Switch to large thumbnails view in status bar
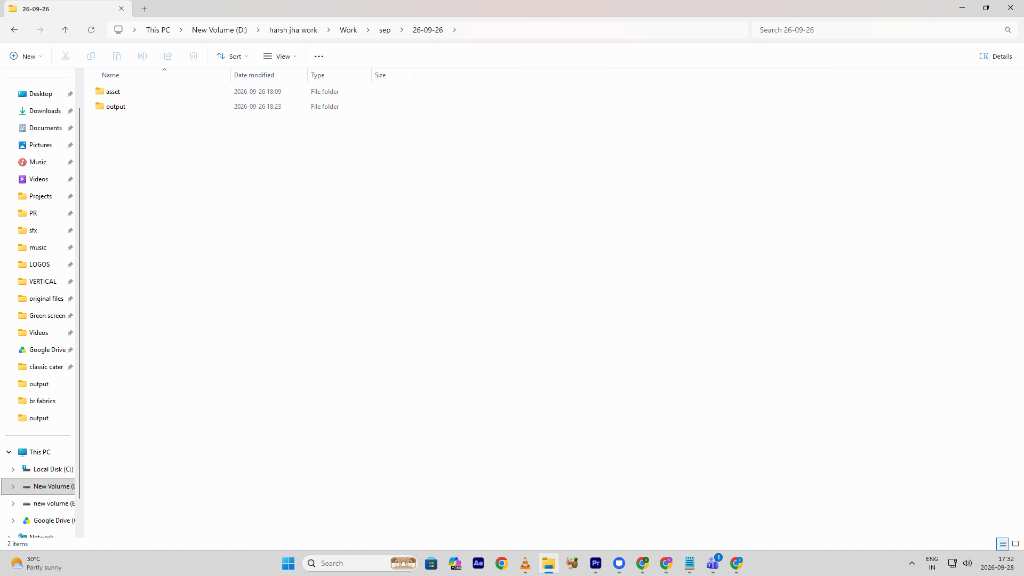1024x576 pixels. [x=1015, y=543]
